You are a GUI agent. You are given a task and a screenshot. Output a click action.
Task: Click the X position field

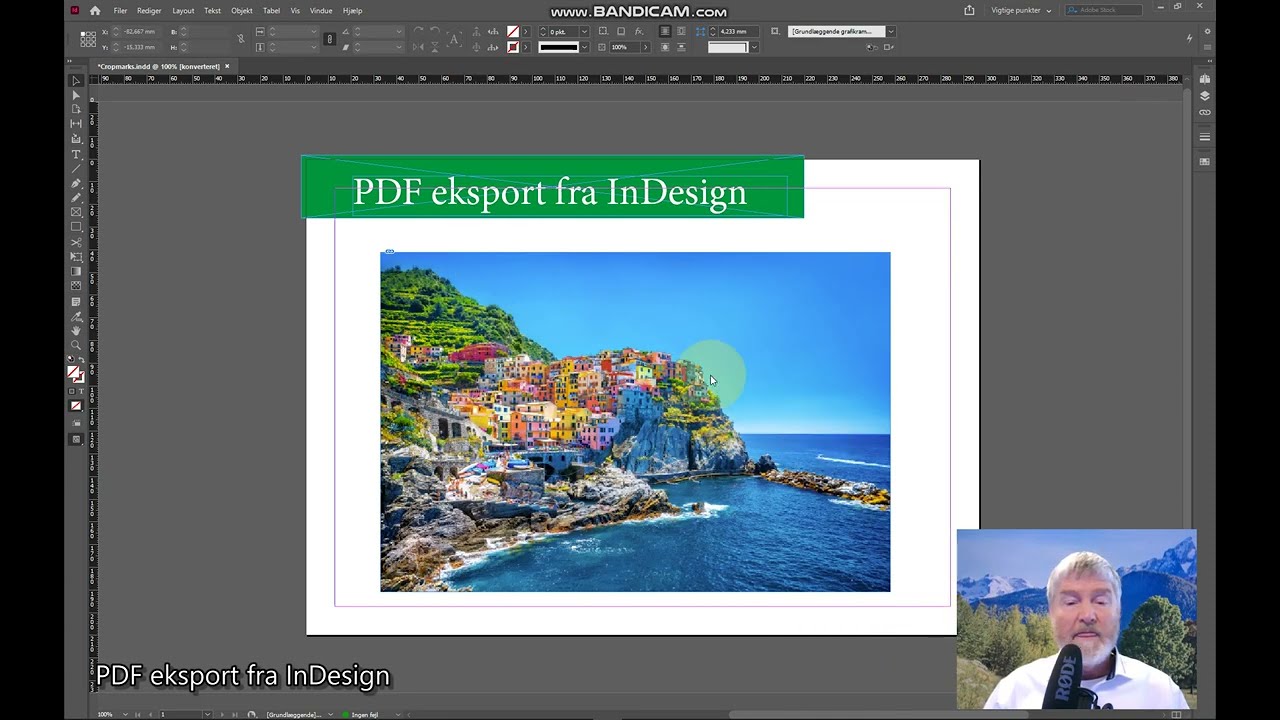click(x=141, y=32)
